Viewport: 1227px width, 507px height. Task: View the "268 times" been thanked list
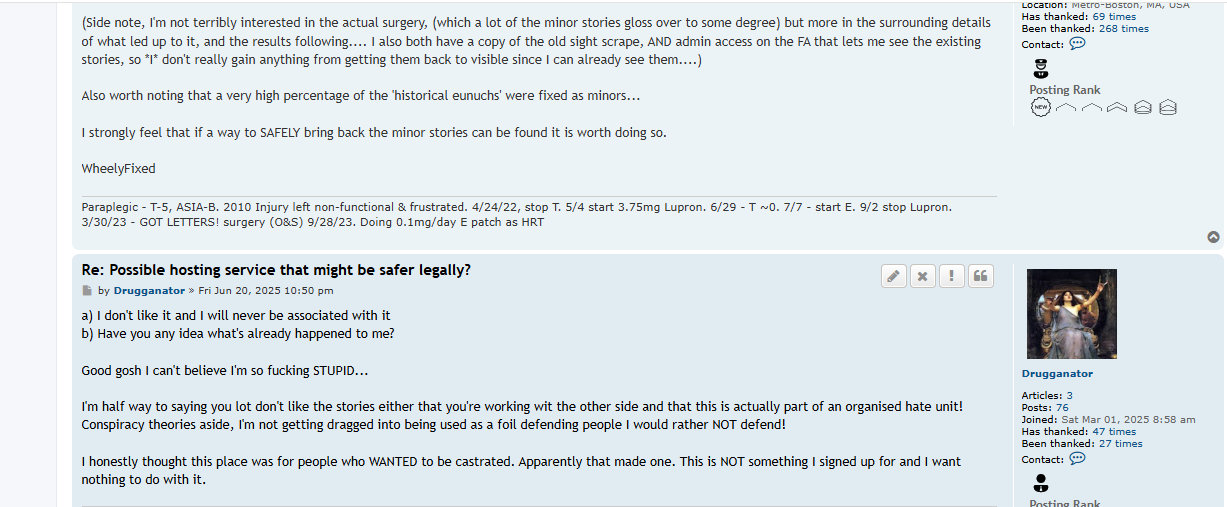[1121, 29]
